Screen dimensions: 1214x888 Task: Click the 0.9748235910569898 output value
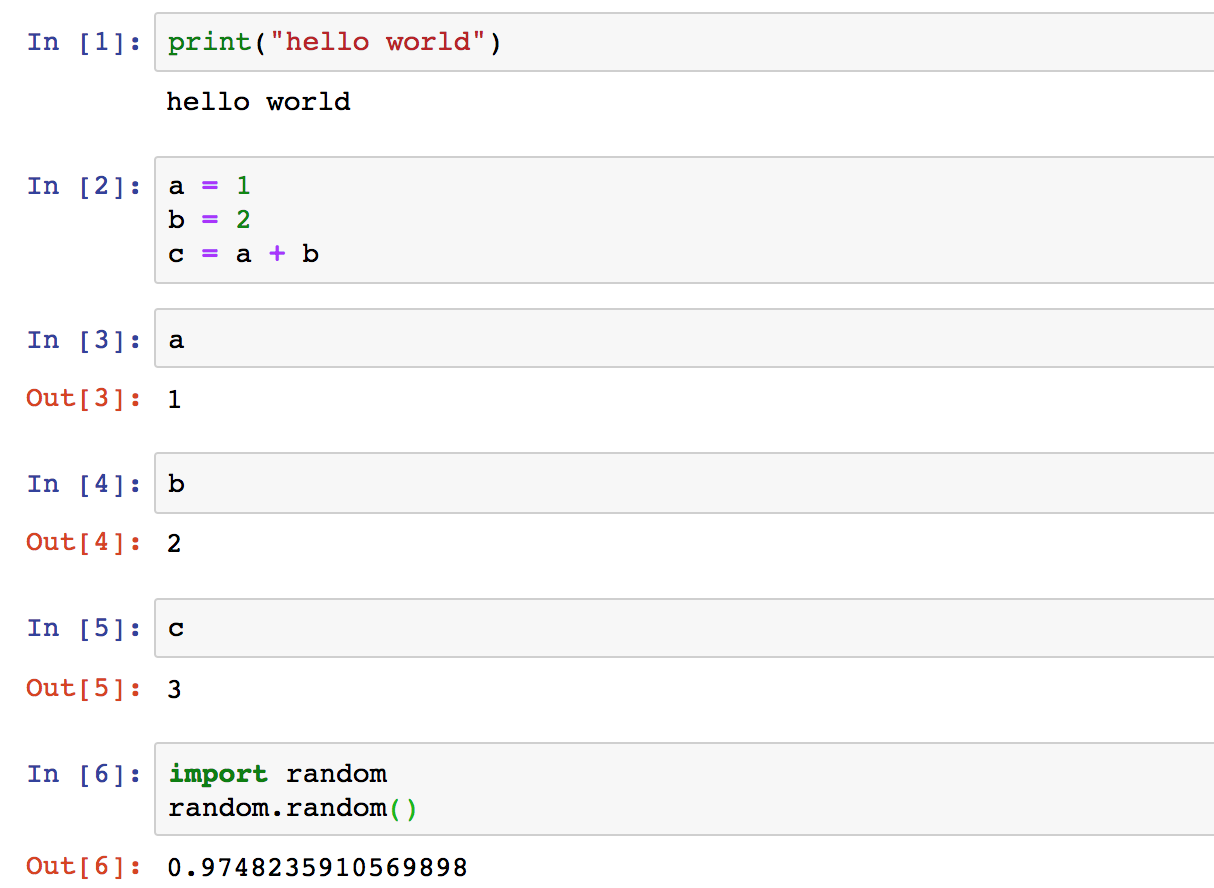click(x=317, y=867)
